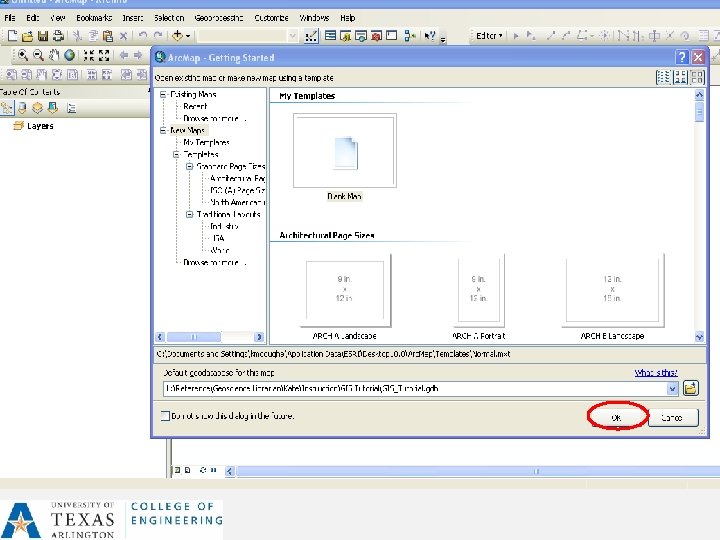Click the What's This help pointer icon
The height and width of the screenshot is (540, 720).
coord(430,36)
